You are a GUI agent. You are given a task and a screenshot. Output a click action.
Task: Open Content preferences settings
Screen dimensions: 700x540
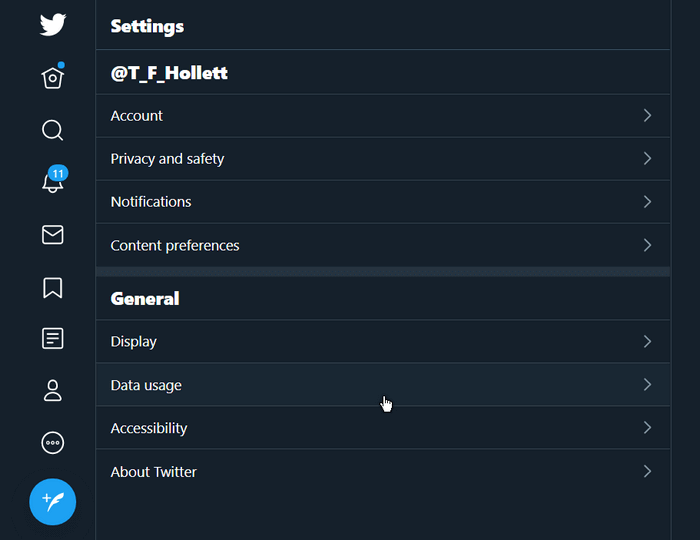pos(383,245)
